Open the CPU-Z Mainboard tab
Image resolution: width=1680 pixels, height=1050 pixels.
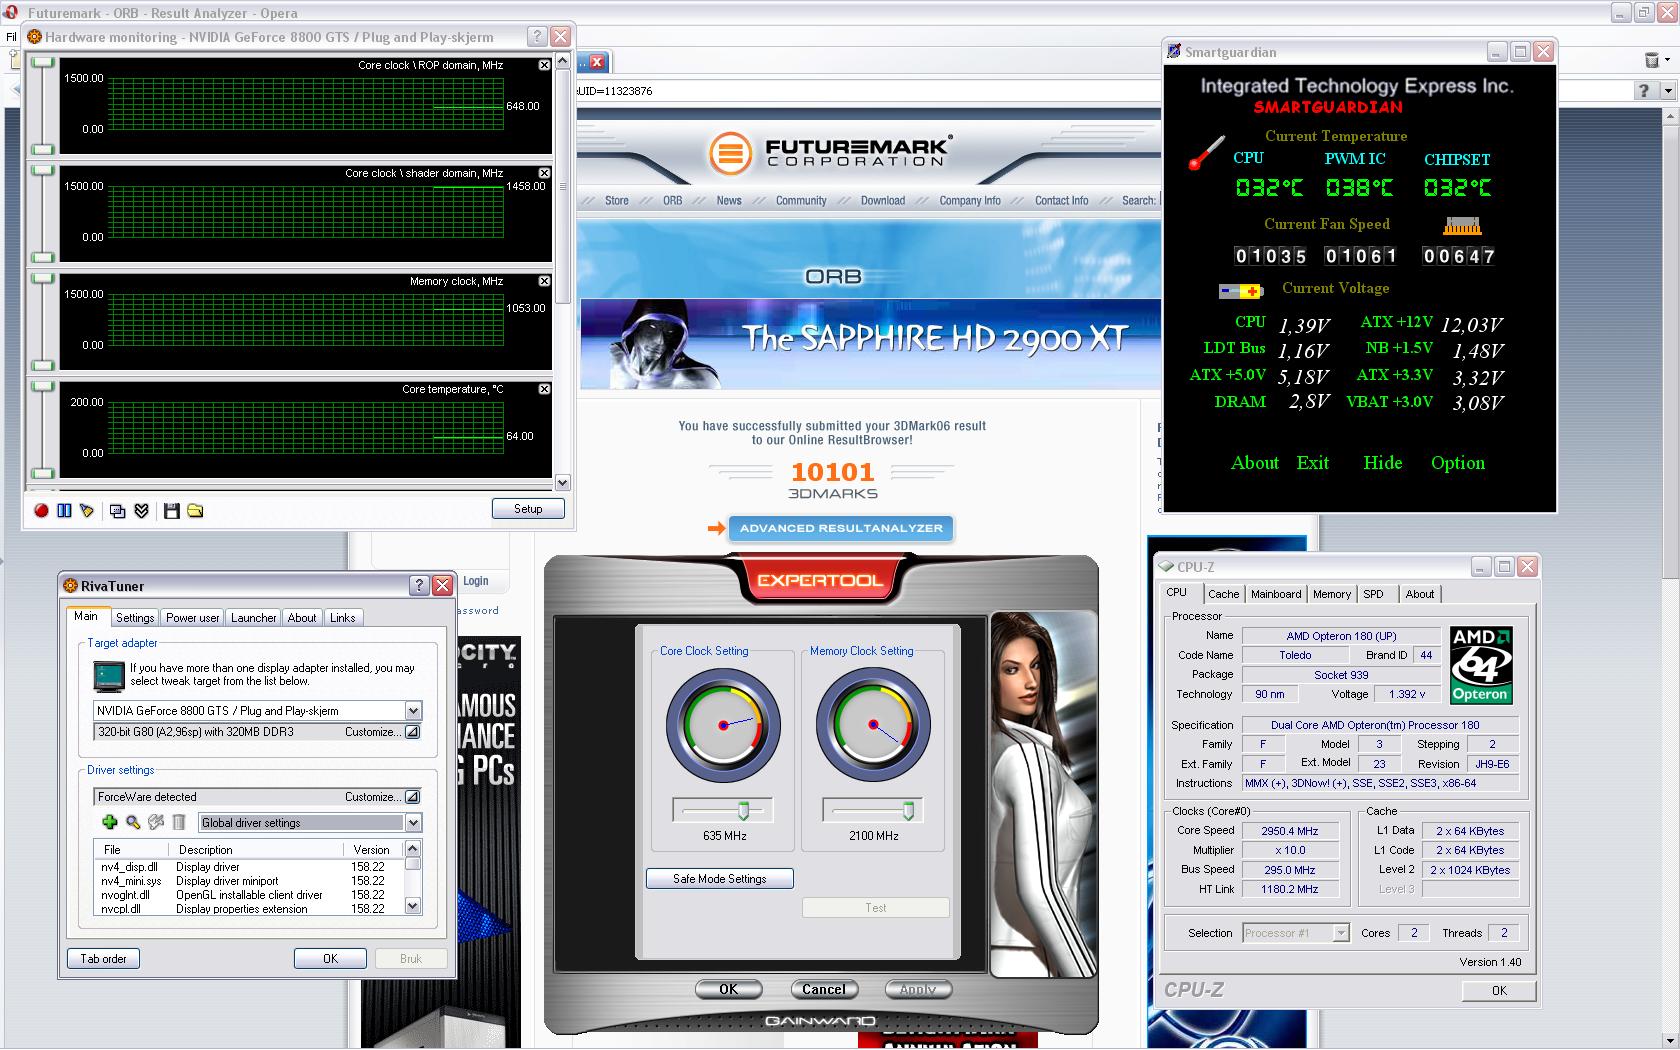1276,594
